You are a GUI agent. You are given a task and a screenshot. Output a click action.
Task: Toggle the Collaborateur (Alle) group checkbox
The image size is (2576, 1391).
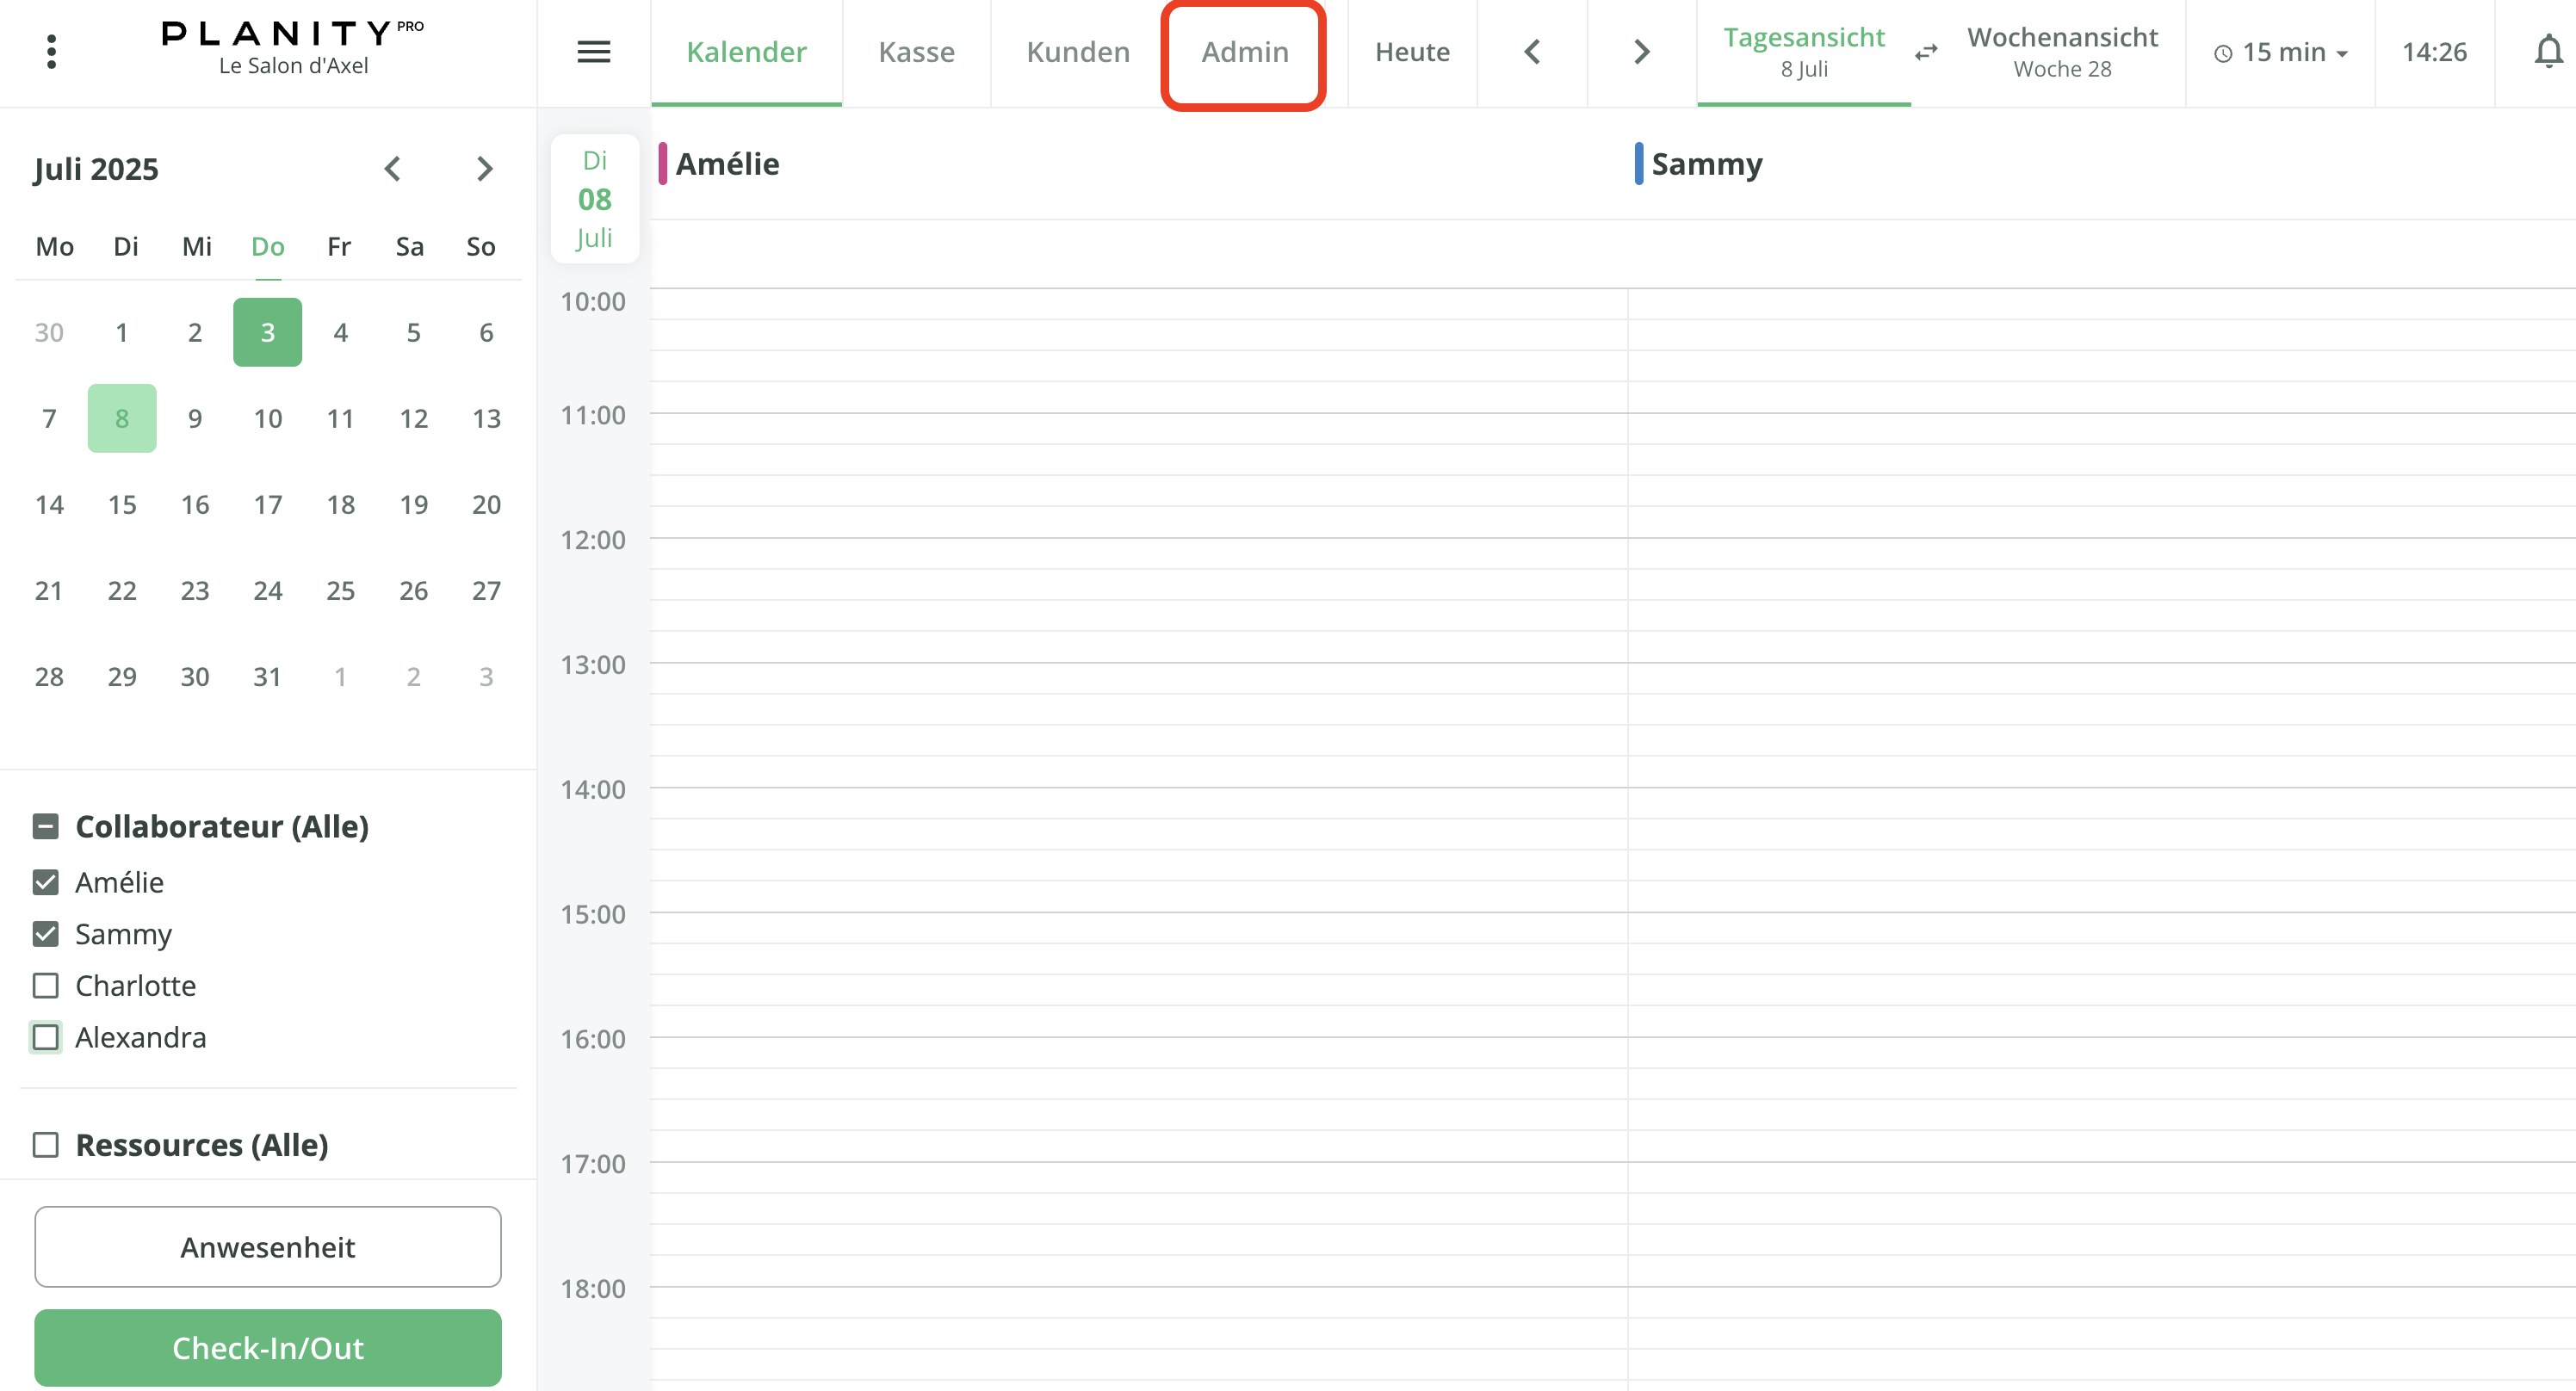click(x=46, y=826)
